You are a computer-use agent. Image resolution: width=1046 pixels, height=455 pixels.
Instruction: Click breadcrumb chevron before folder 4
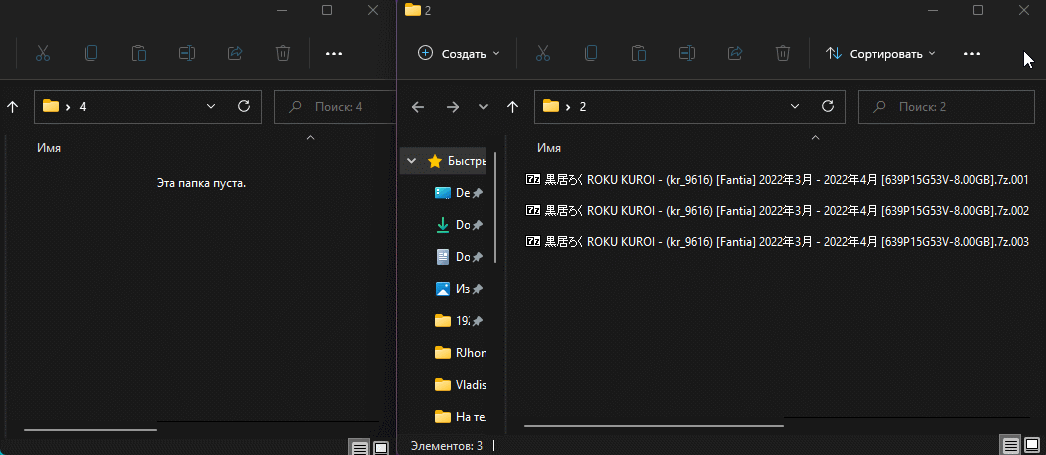[x=67, y=107]
